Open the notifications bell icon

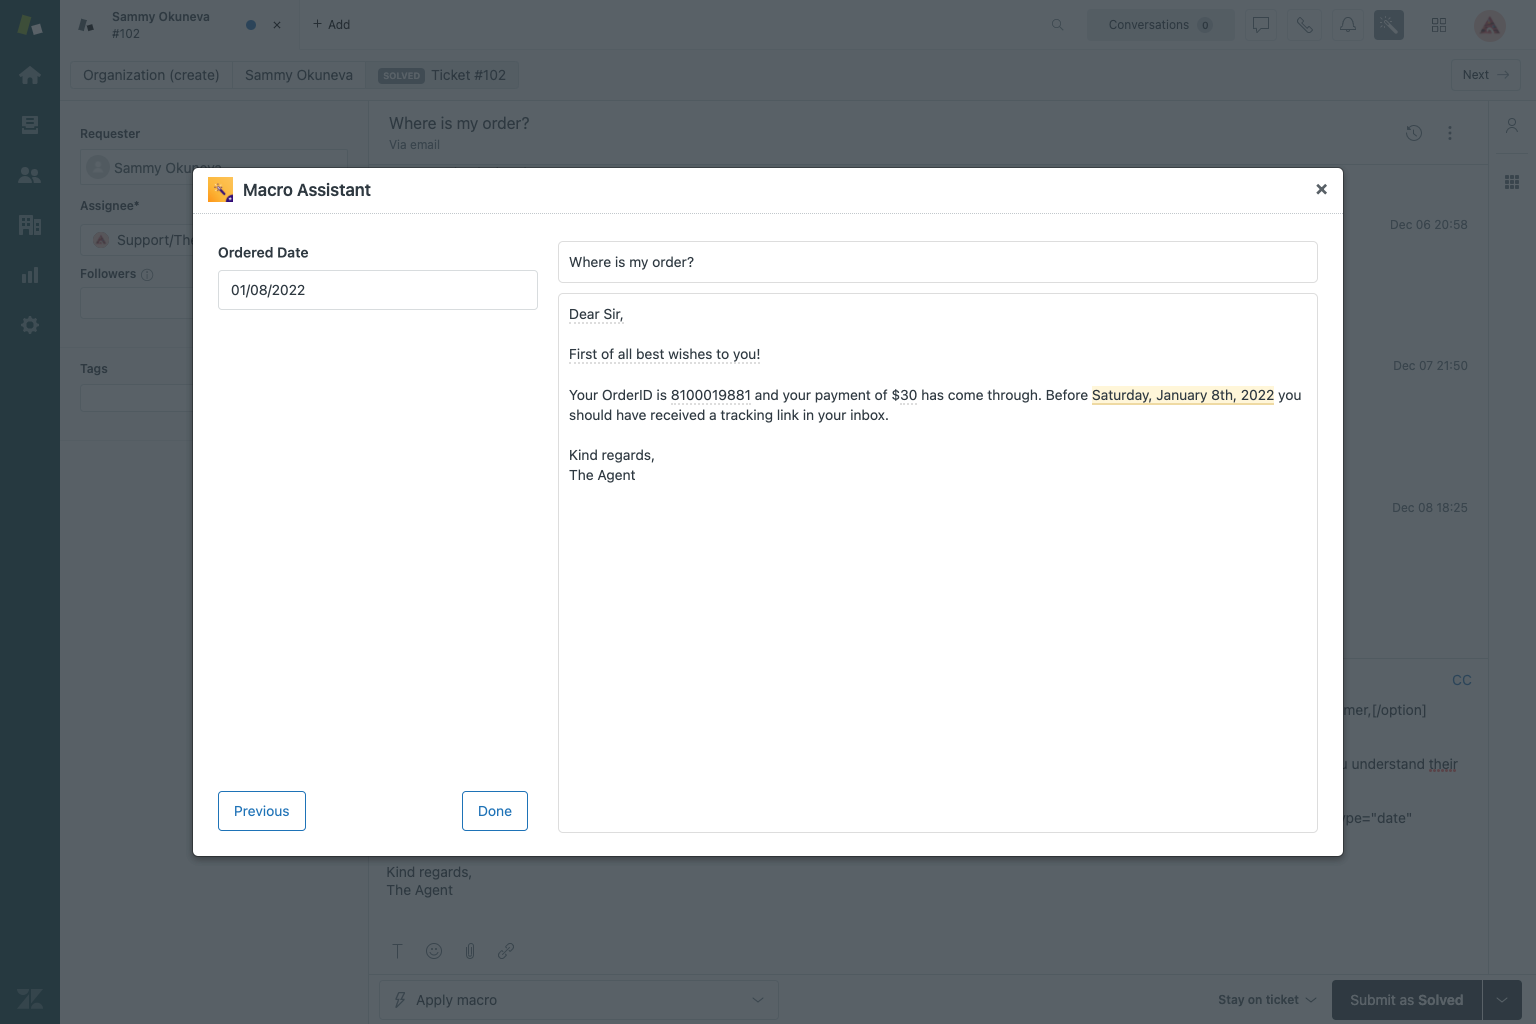click(1348, 25)
